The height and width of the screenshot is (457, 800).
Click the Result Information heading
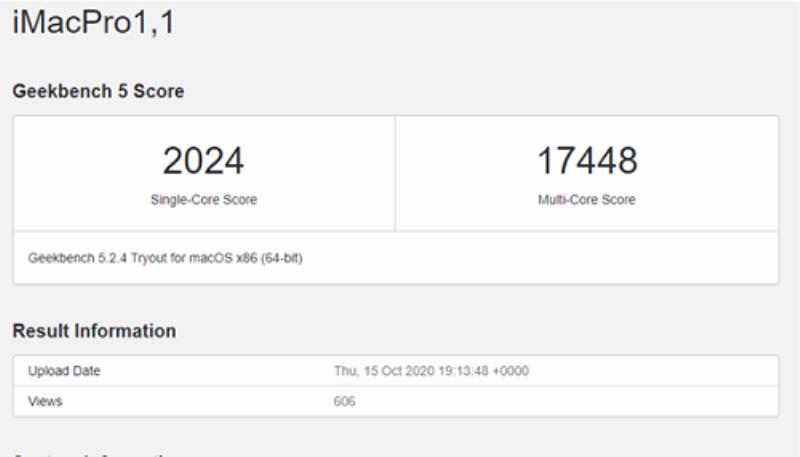94,331
